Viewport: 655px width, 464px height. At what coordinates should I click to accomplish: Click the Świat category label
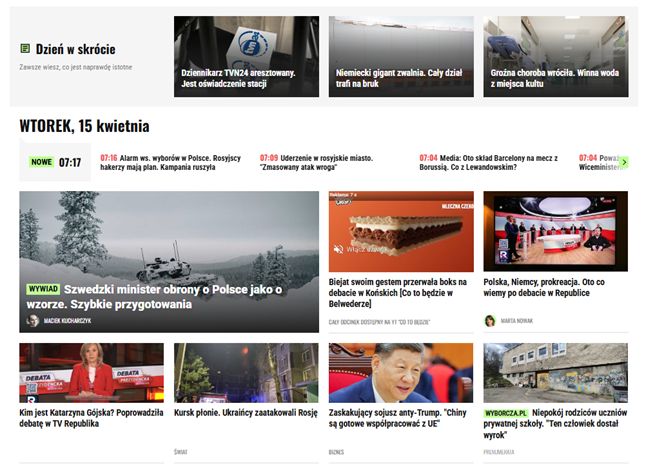(x=180, y=452)
